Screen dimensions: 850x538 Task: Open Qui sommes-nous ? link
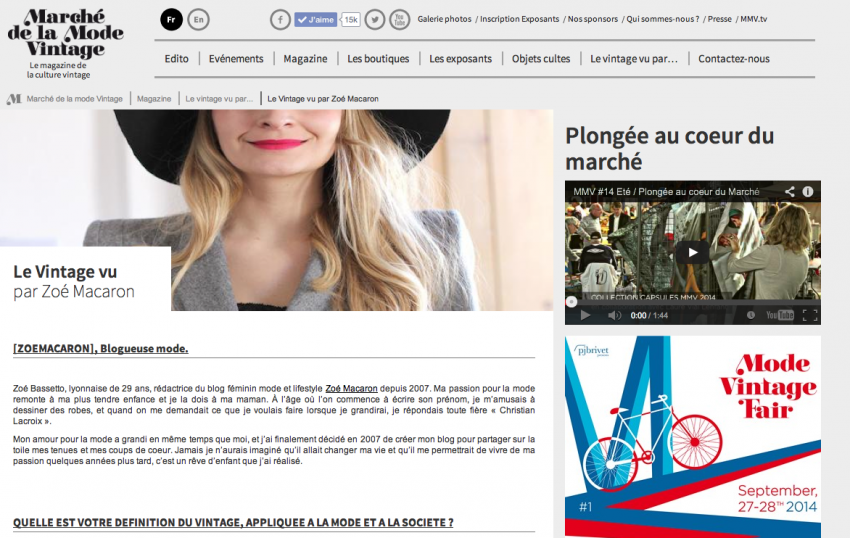(662, 19)
